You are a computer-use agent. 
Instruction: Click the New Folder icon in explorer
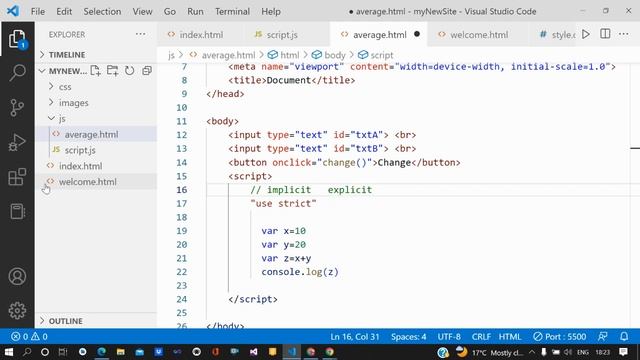click(x=112, y=71)
